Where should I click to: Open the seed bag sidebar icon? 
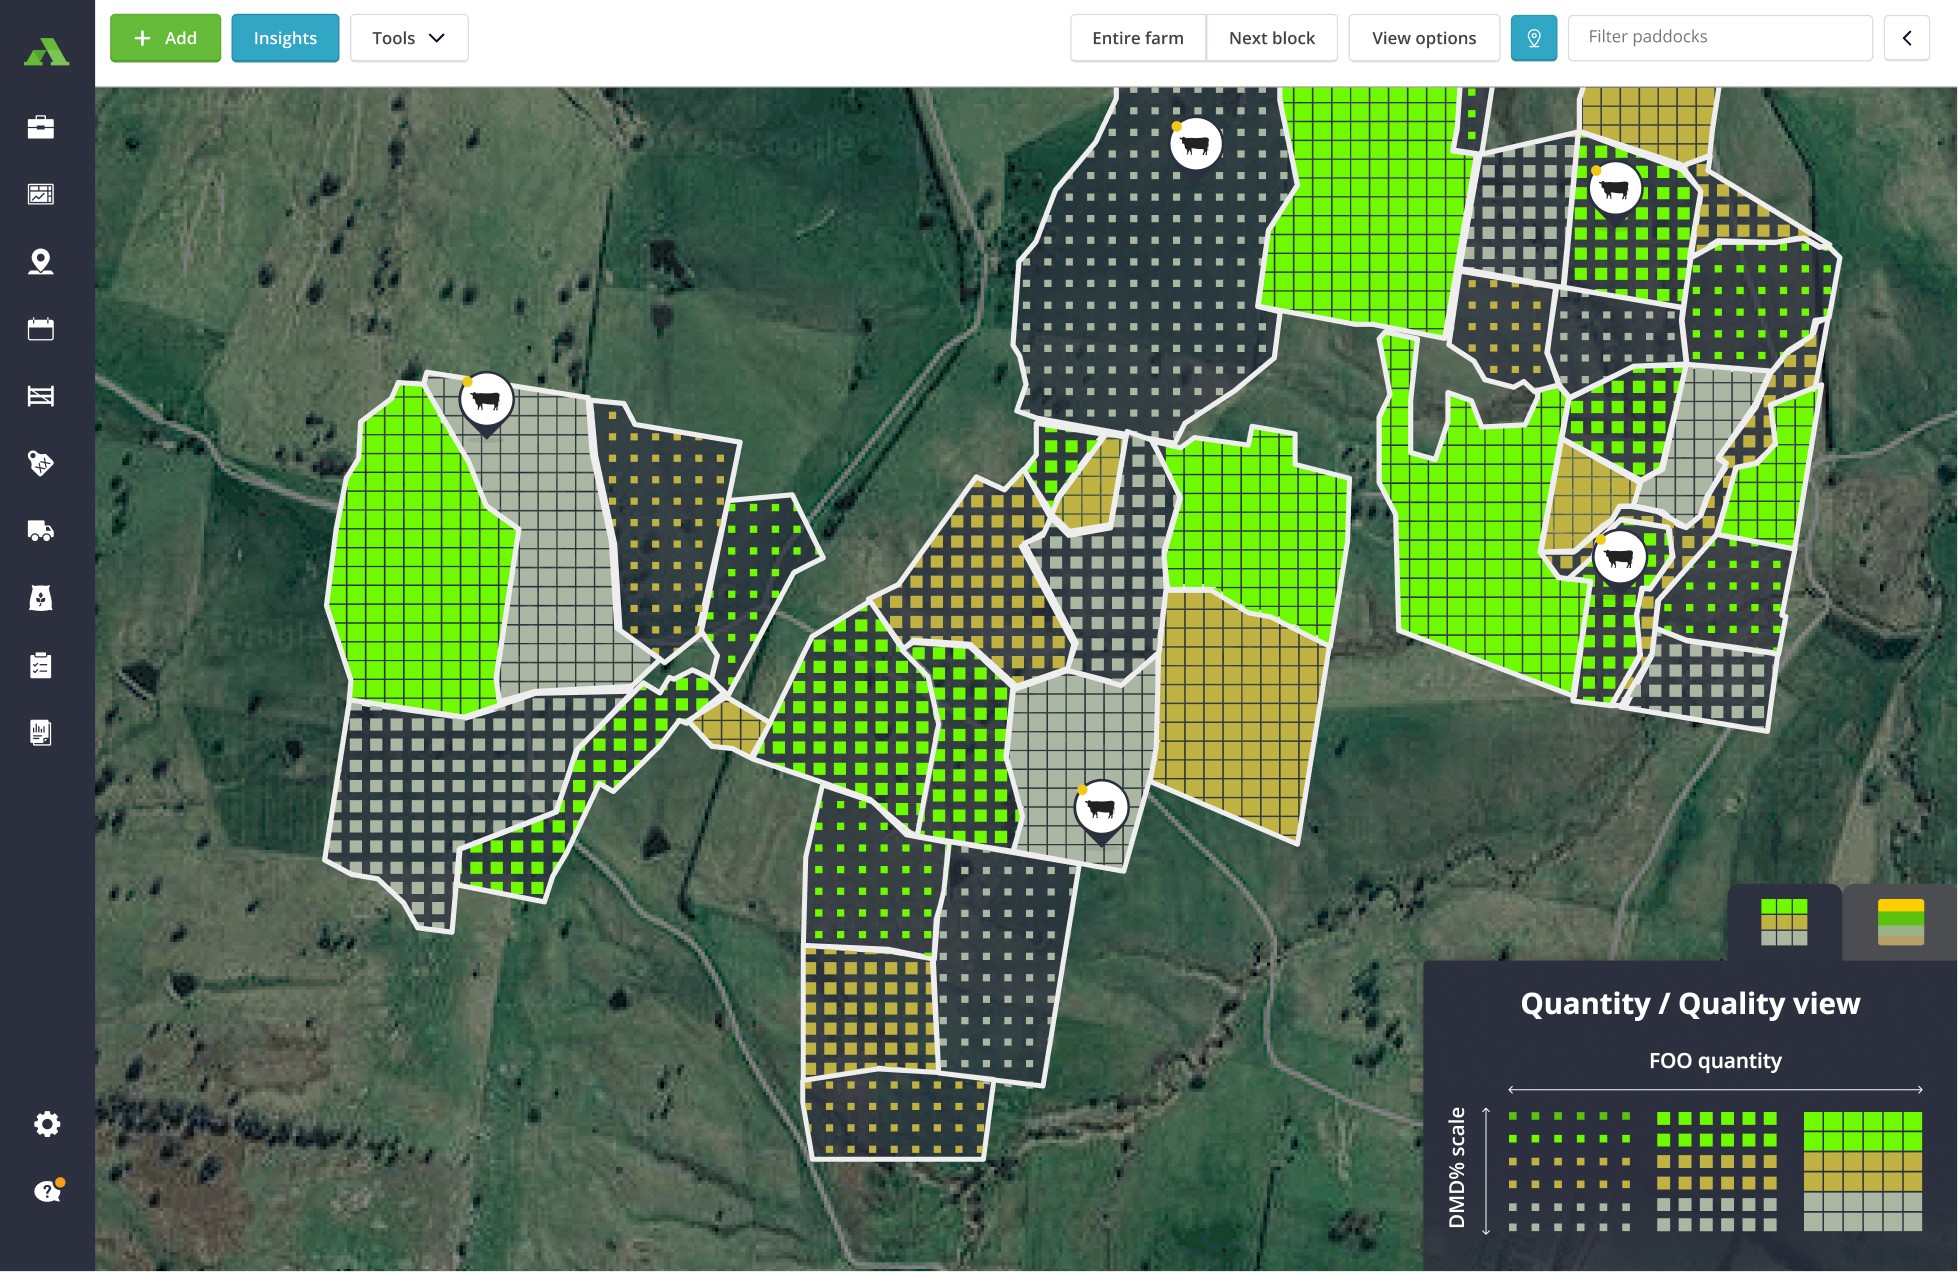tap(41, 598)
